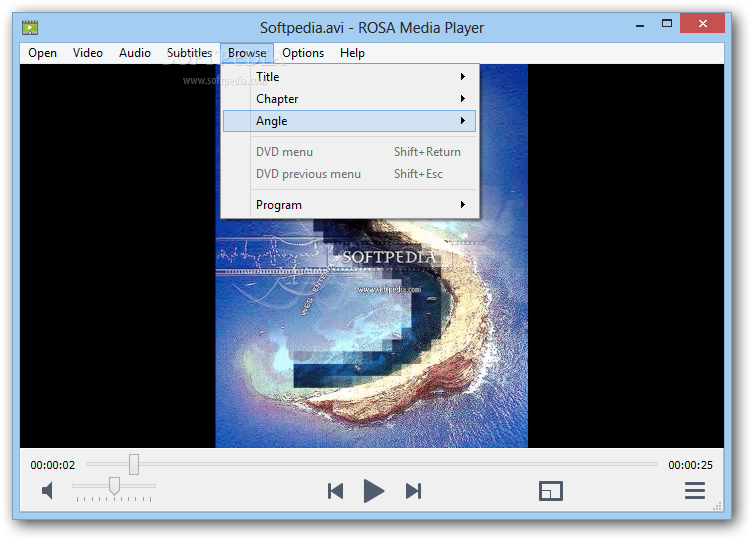Viewport: 752px width, 540px height.
Task: Toggle the compact view mode icon
Action: [x=551, y=491]
